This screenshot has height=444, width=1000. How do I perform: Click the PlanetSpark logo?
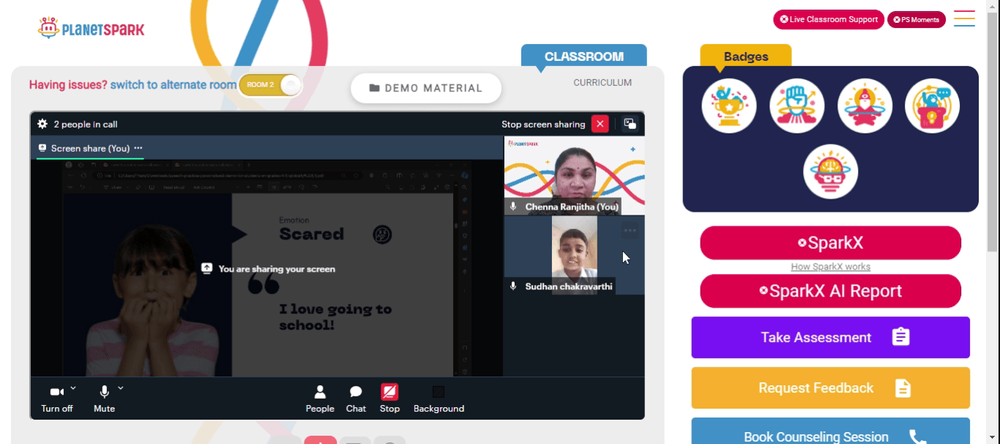(91, 28)
